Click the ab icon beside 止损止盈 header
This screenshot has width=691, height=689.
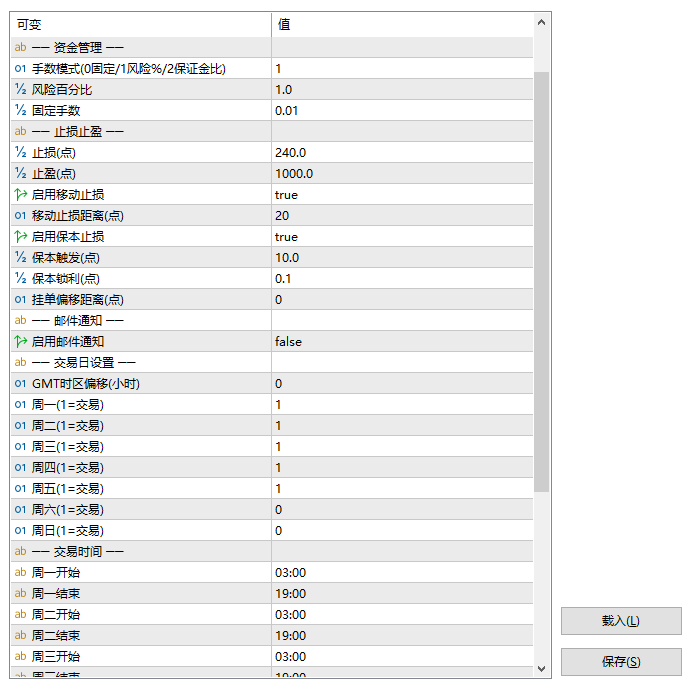click(x=20, y=131)
